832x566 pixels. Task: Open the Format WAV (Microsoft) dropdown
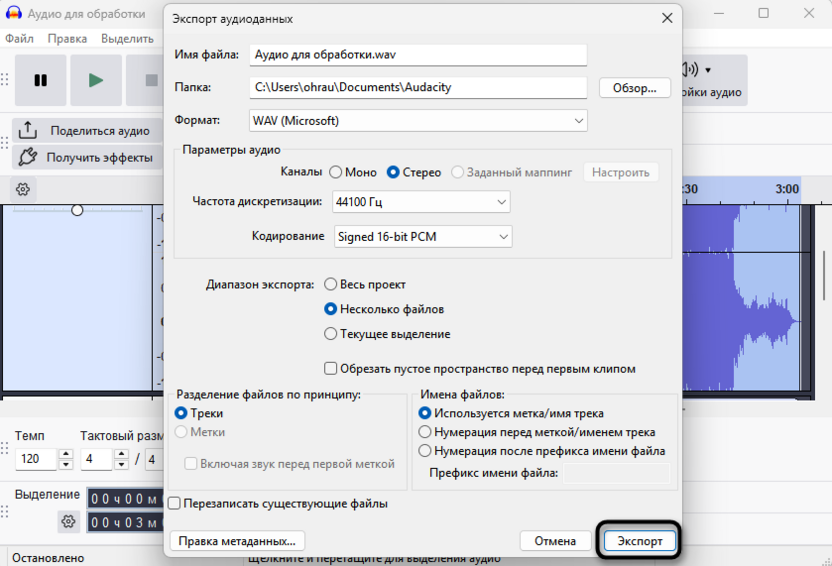pyautogui.click(x=418, y=121)
